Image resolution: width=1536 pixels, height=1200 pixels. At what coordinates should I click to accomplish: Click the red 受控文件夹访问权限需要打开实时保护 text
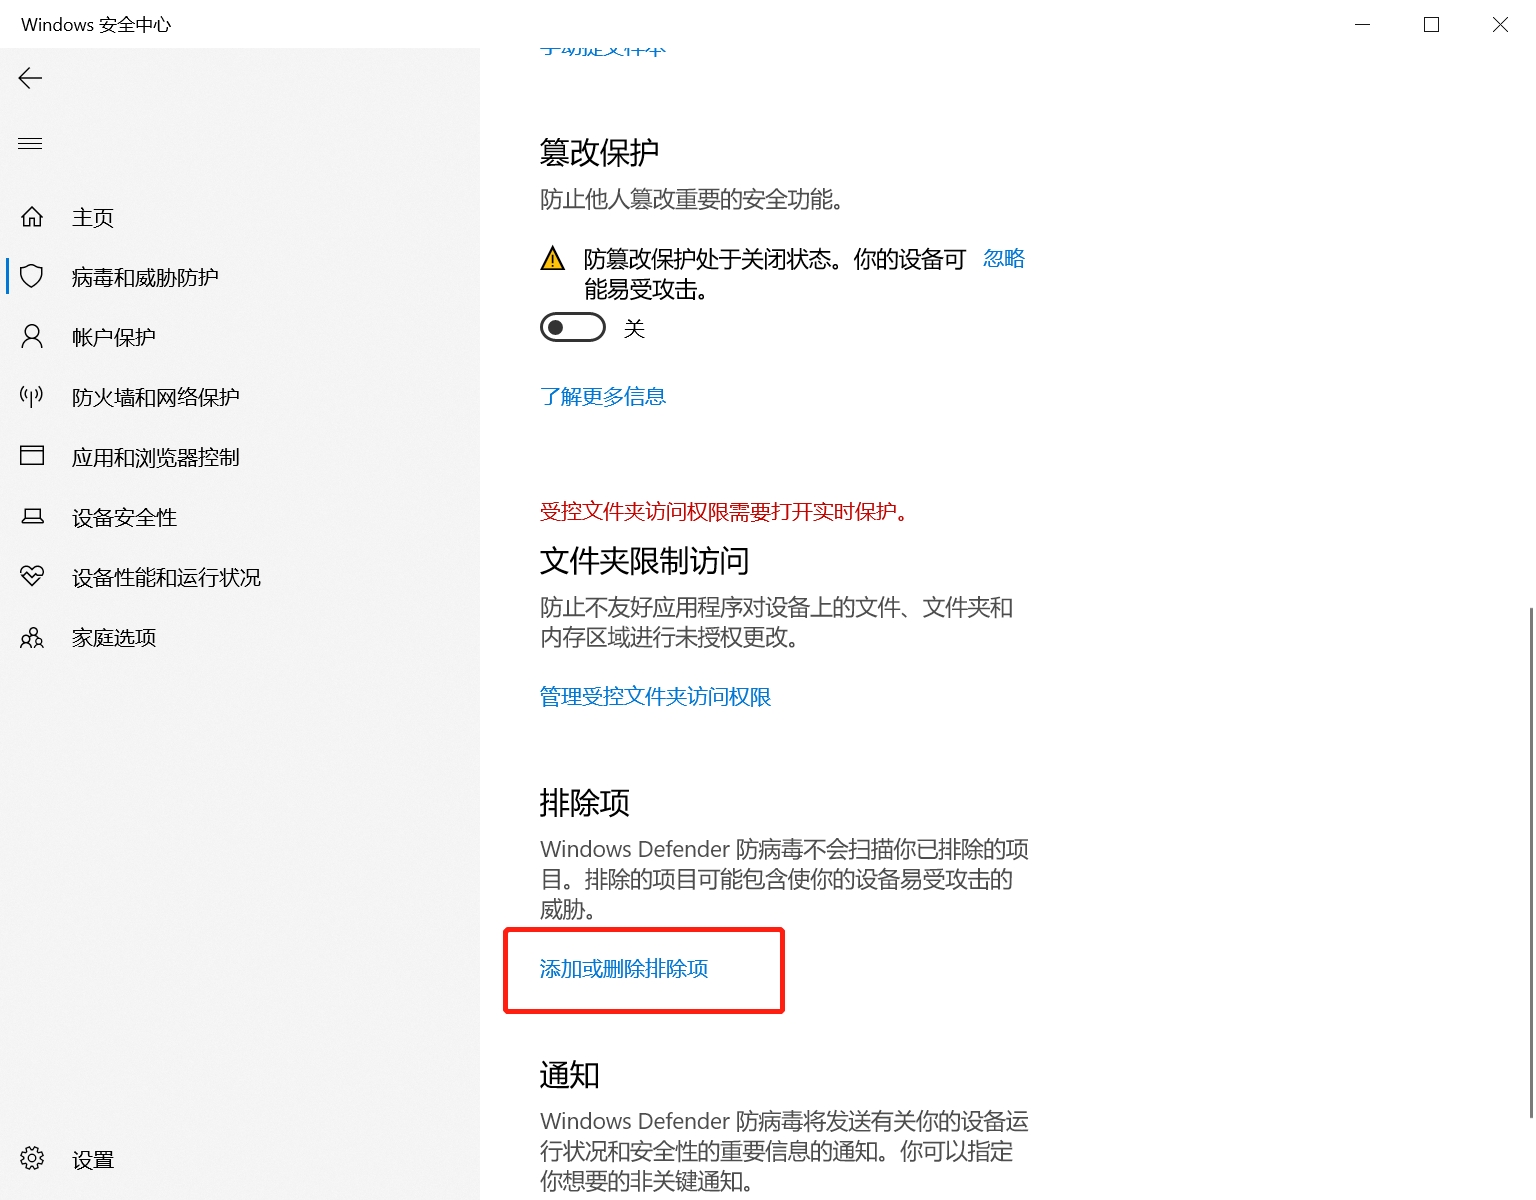[725, 512]
